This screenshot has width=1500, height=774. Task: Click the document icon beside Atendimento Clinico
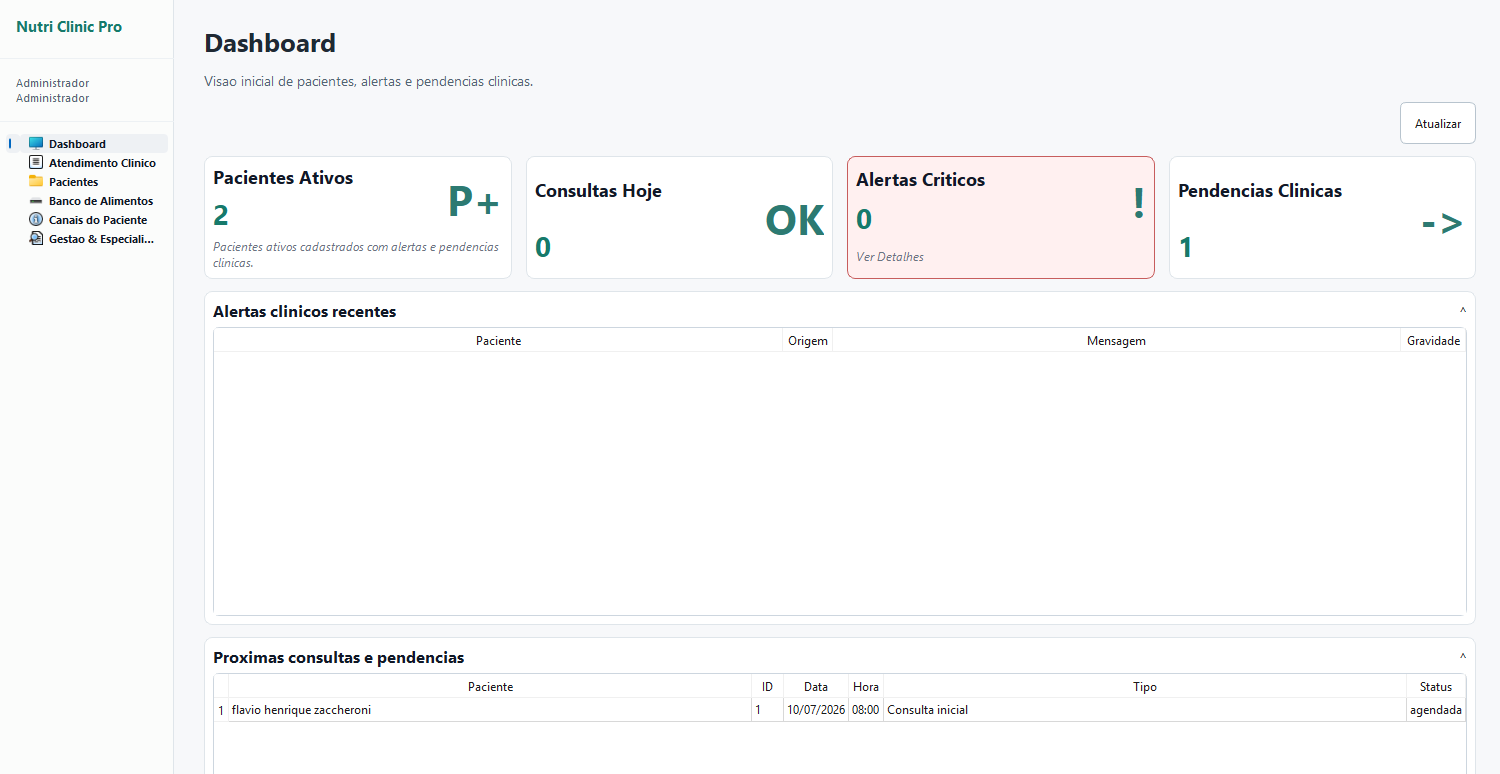[x=36, y=162]
